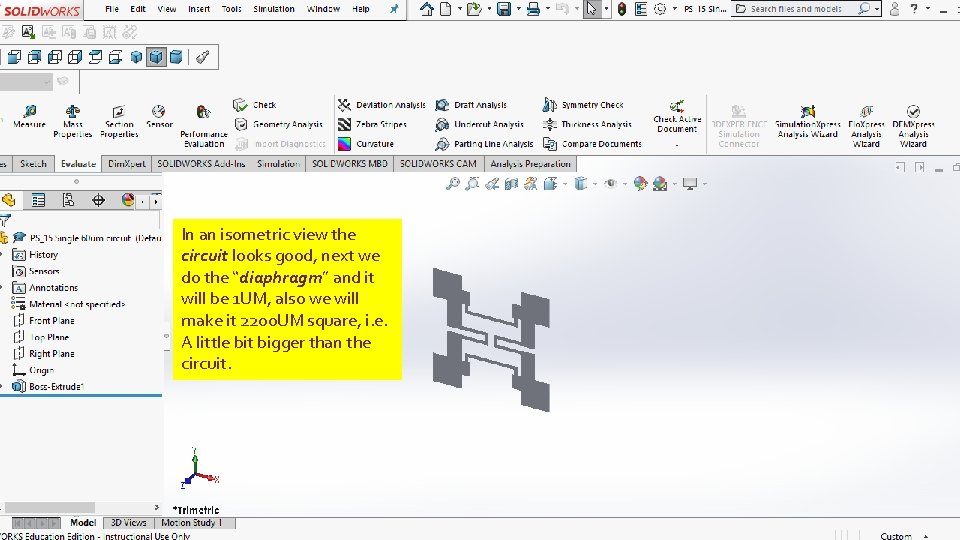Open Motion Study 1 tab
Image resolution: width=960 pixels, height=540 pixels.
[191, 523]
